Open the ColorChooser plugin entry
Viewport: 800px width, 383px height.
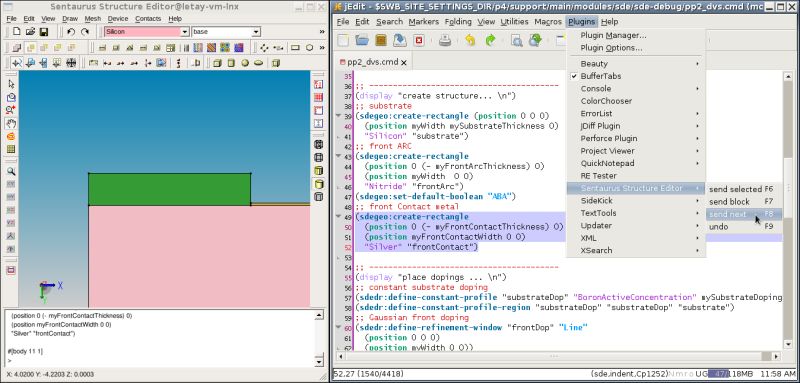pyautogui.click(x=636, y=101)
